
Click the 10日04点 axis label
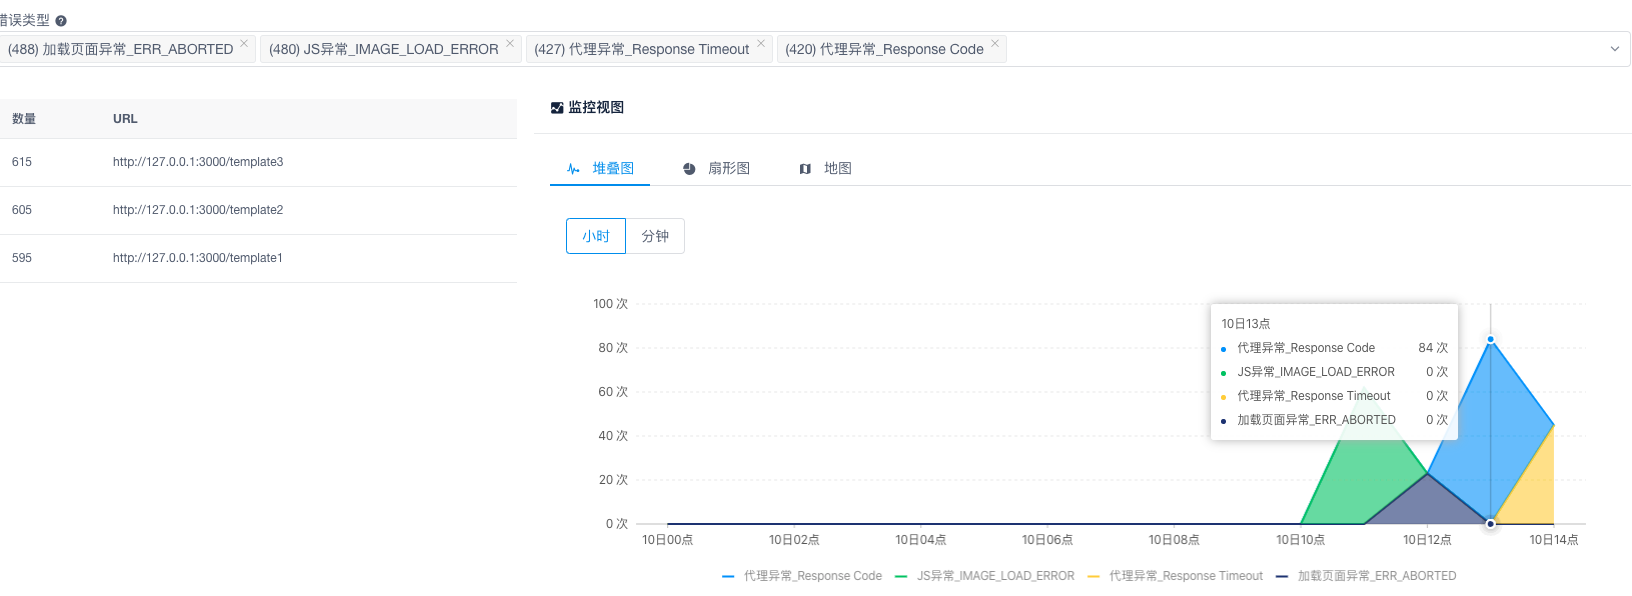coord(921,540)
